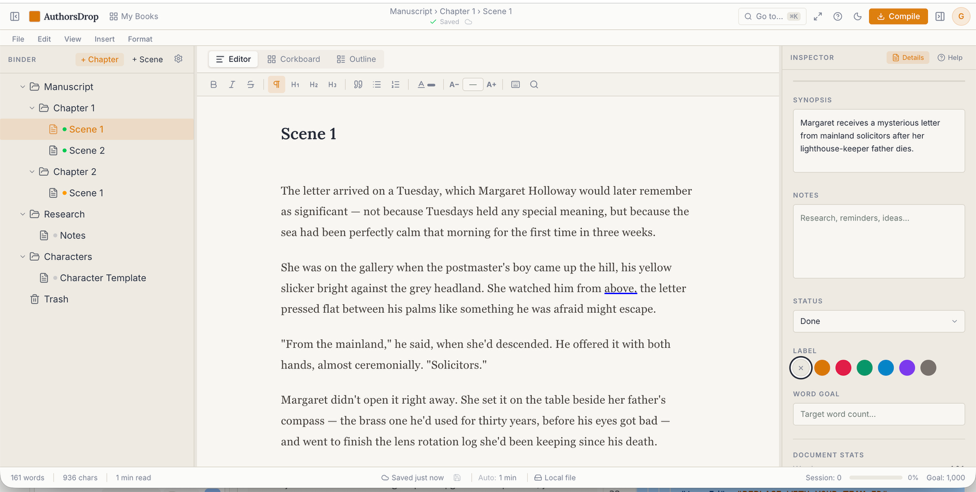
Task: Open Scene 1 under Chapter 2
Action: click(x=96, y=192)
